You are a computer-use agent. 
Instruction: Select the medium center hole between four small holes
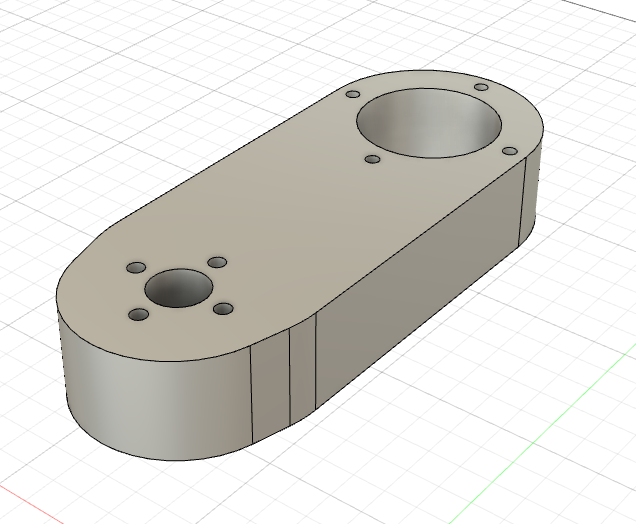click(x=178, y=288)
